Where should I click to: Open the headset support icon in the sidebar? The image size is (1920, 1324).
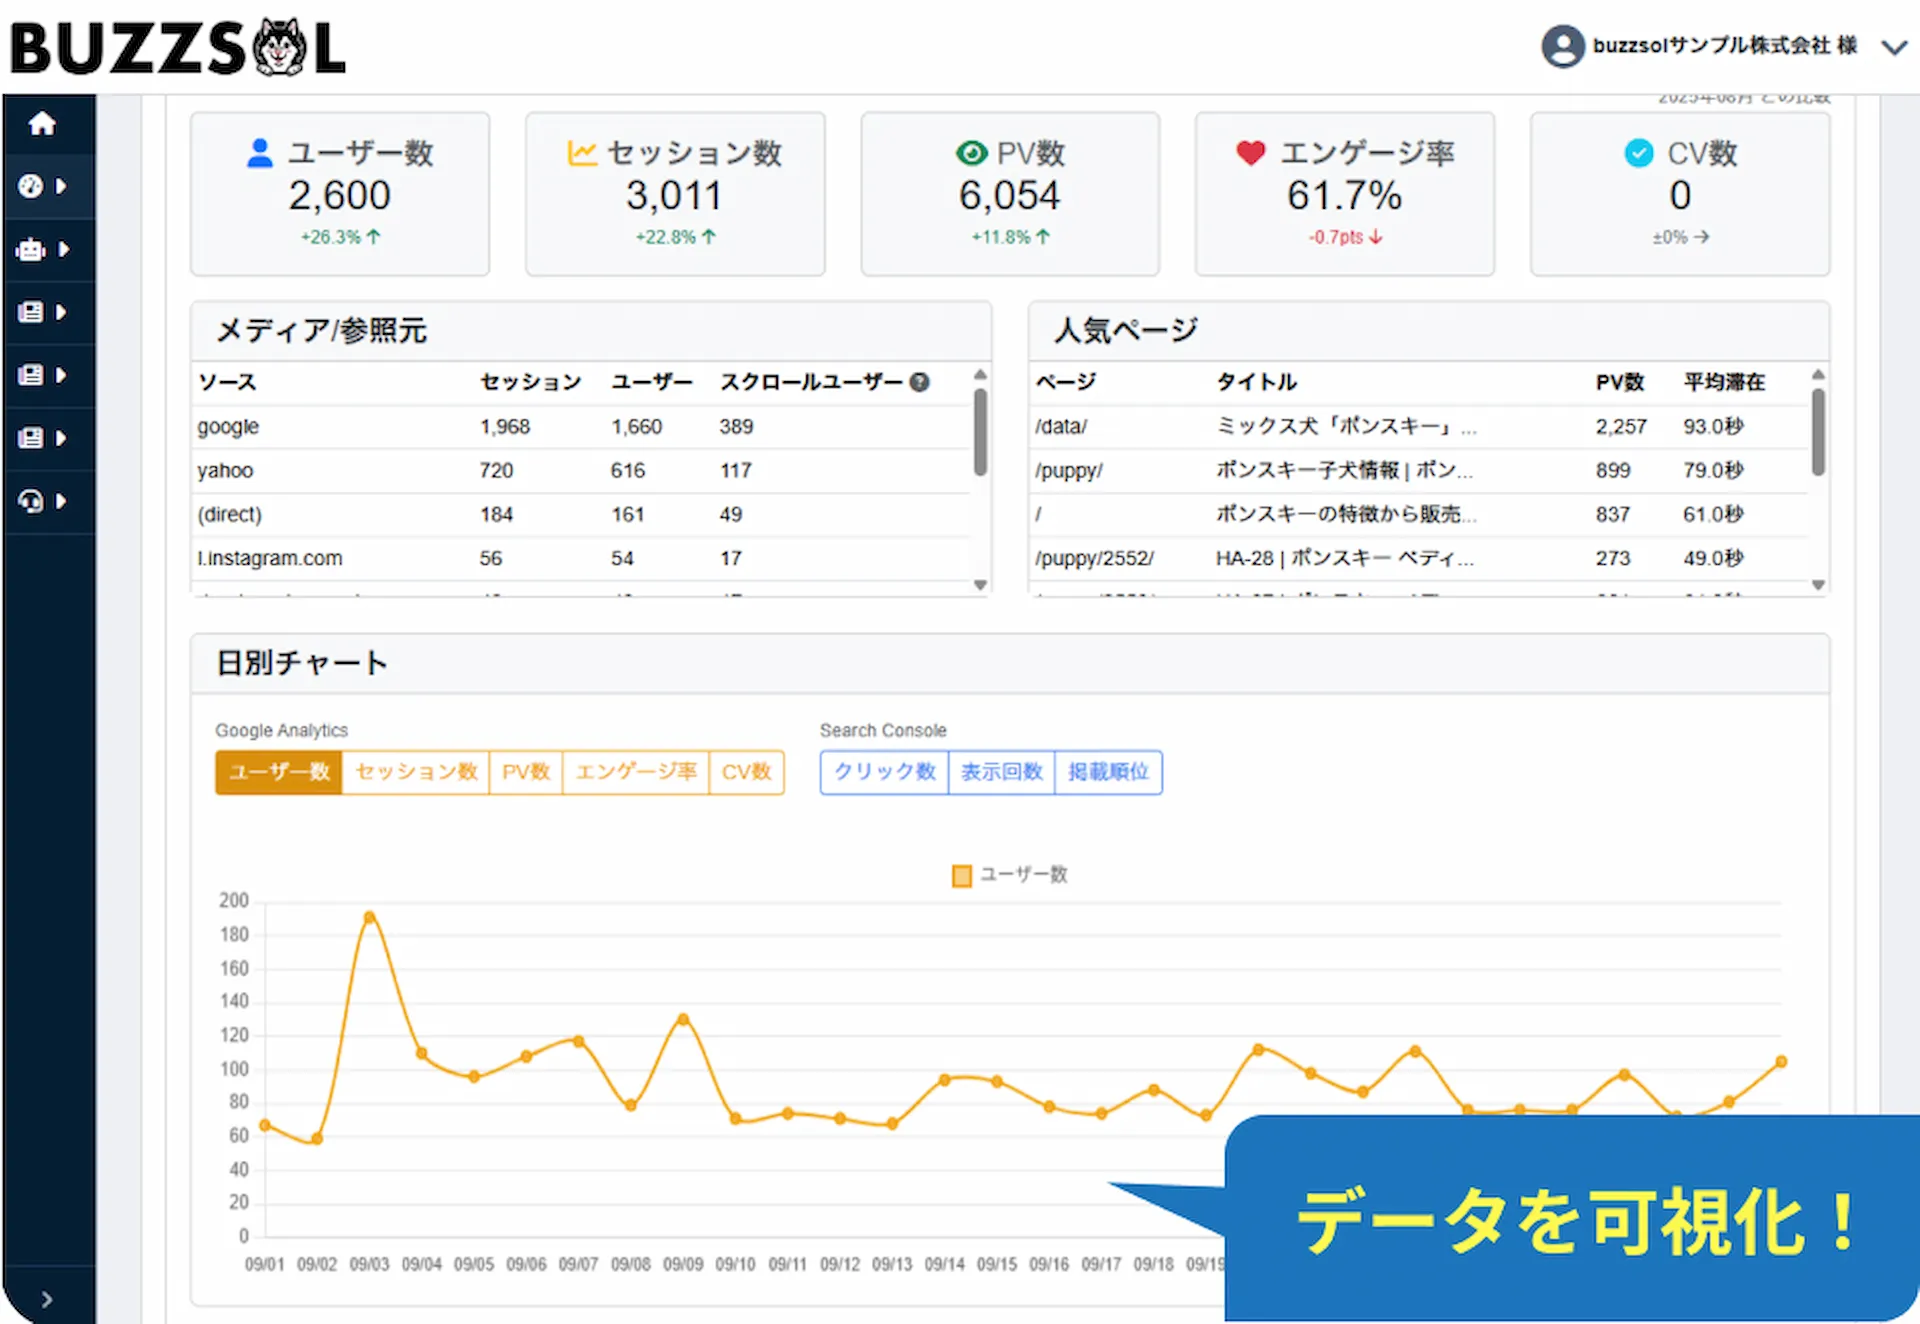tap(33, 501)
